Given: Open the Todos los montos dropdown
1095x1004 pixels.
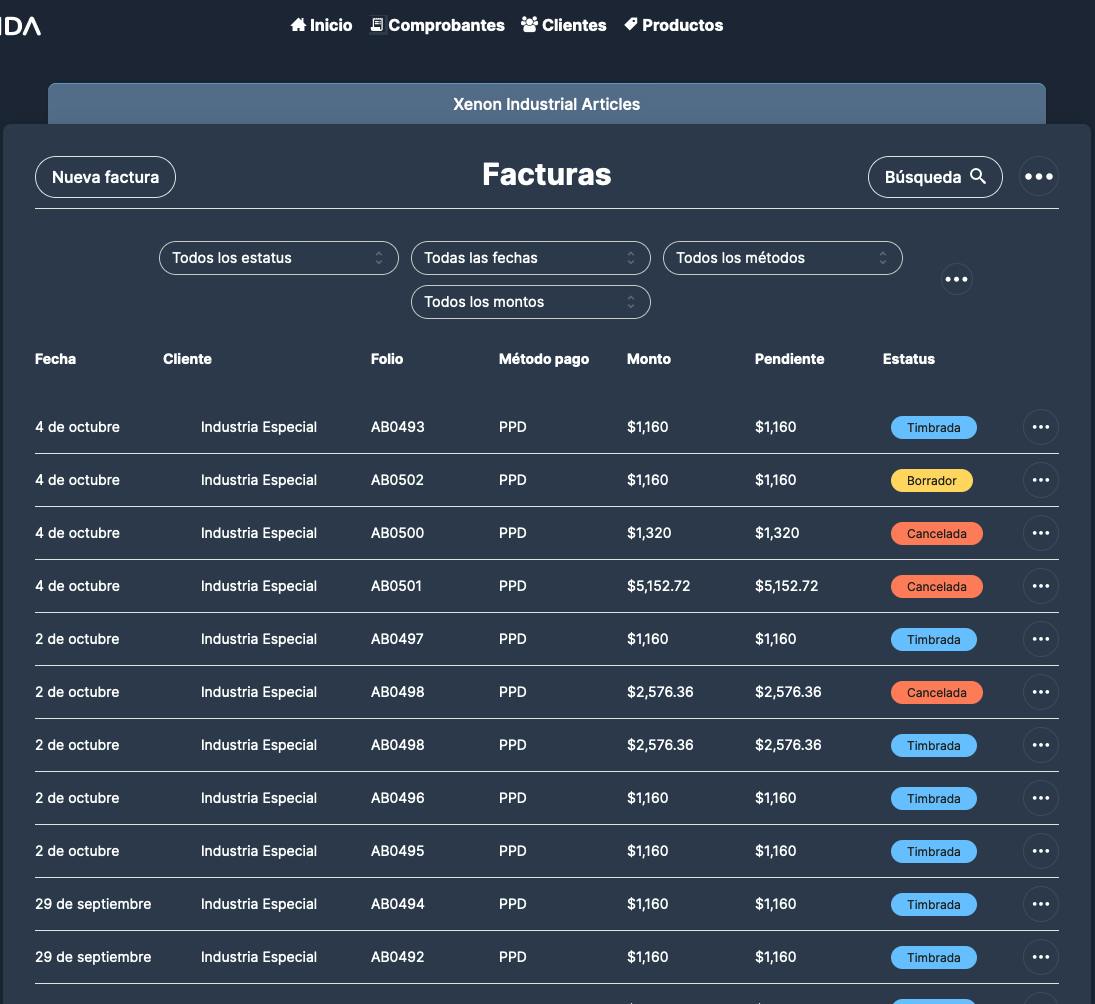Looking at the screenshot, I should point(530,302).
